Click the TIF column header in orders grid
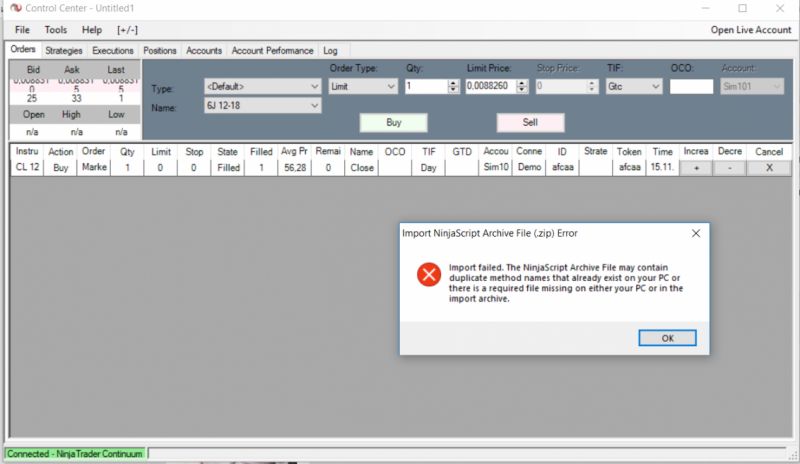The image size is (800, 464). coord(429,152)
